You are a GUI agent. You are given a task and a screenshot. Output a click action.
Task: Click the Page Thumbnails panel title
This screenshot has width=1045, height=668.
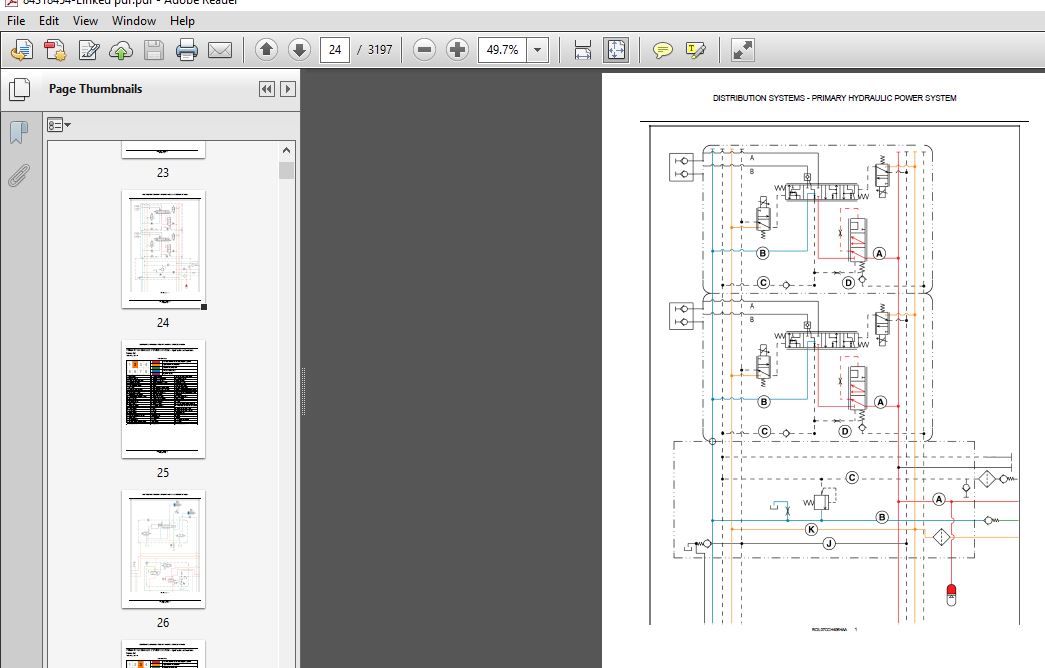[x=95, y=89]
